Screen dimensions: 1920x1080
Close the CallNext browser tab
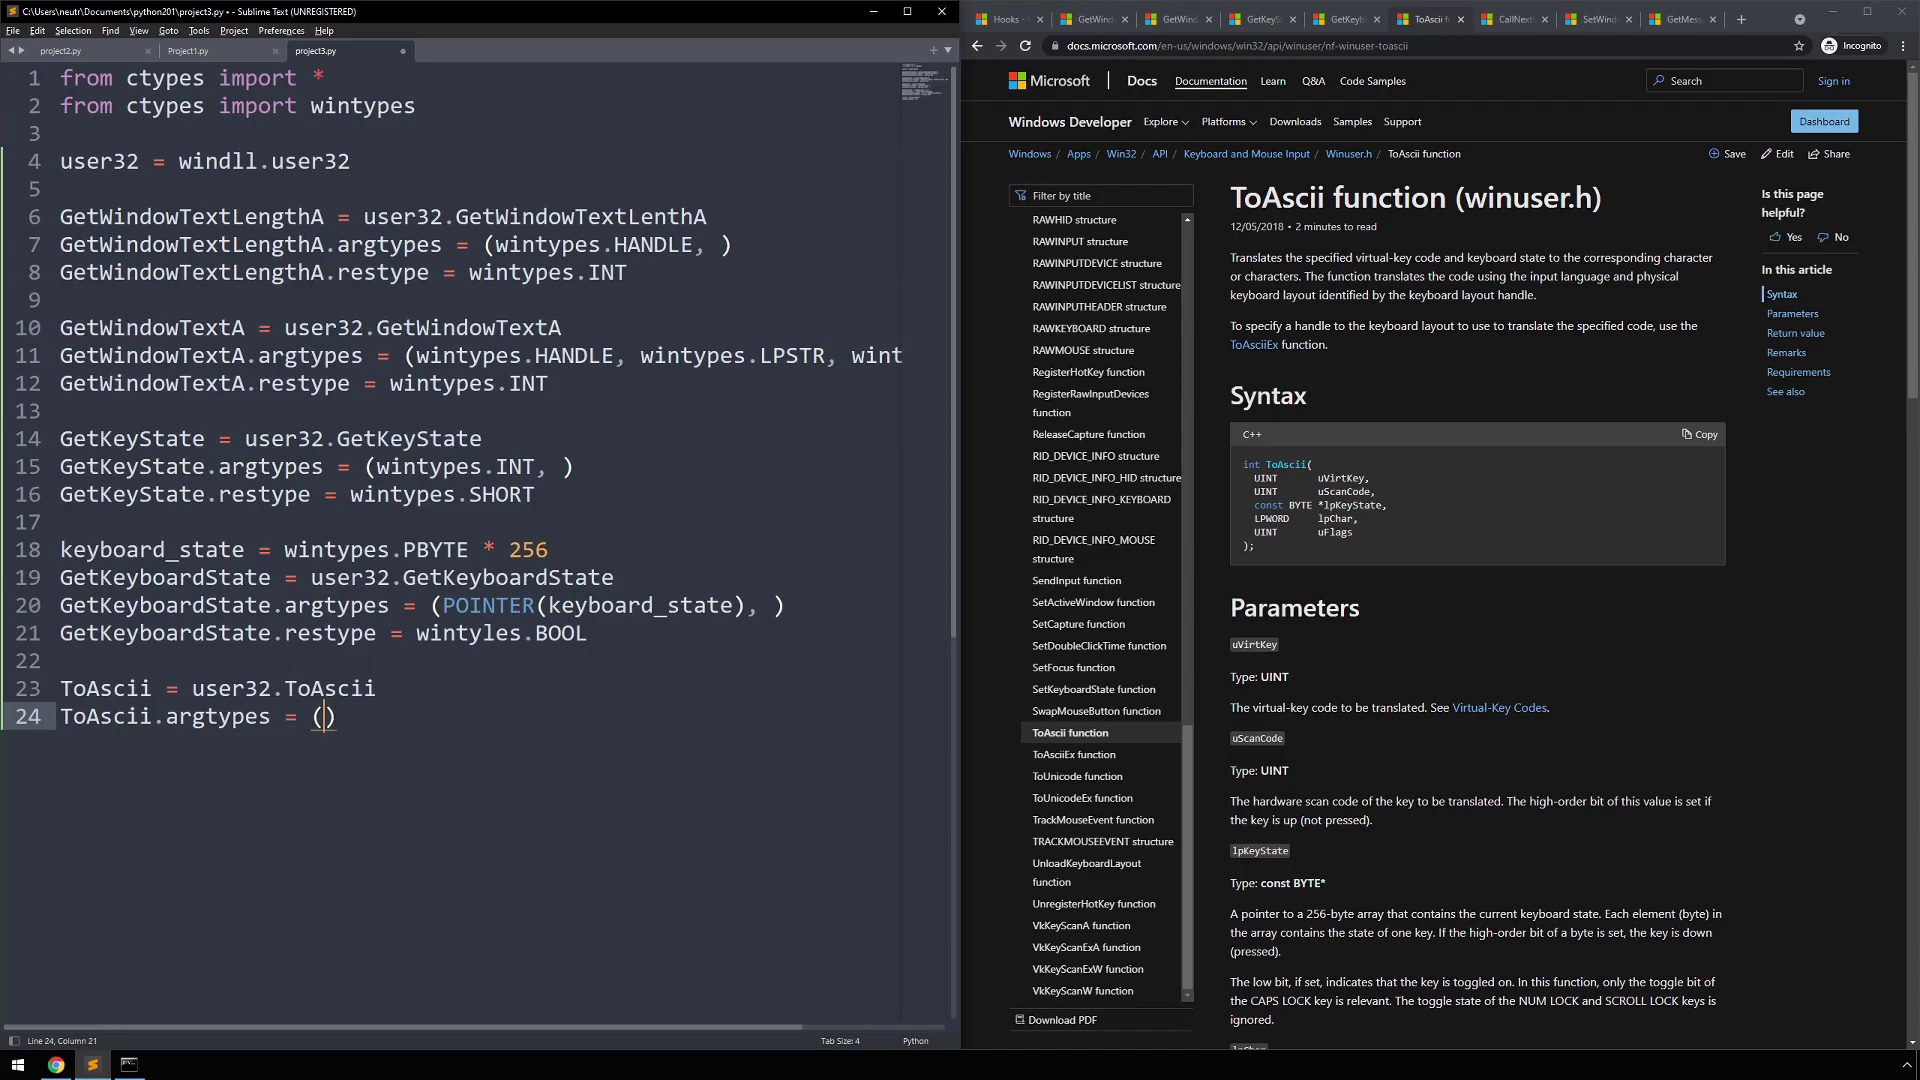pos(1545,19)
